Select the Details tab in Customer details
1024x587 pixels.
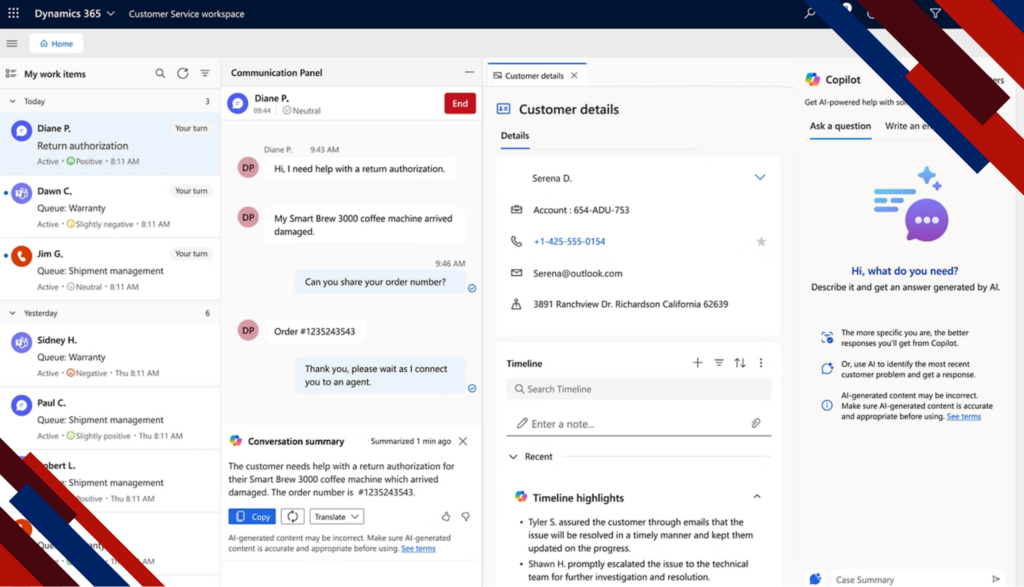[x=513, y=136]
